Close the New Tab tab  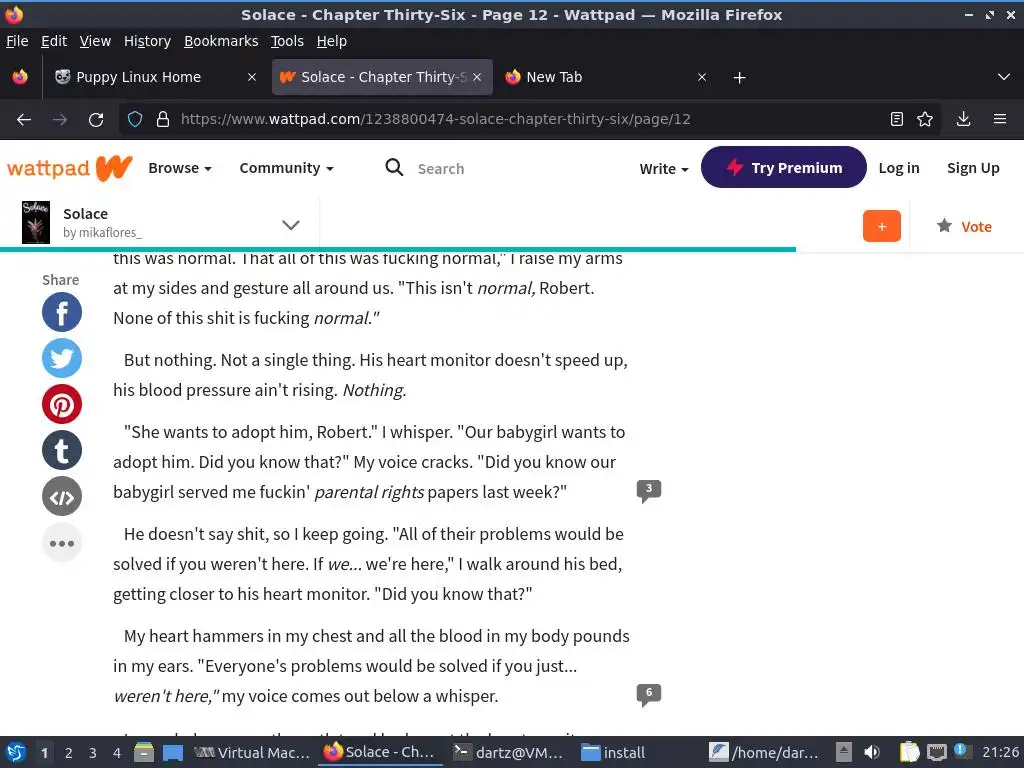[x=702, y=77]
